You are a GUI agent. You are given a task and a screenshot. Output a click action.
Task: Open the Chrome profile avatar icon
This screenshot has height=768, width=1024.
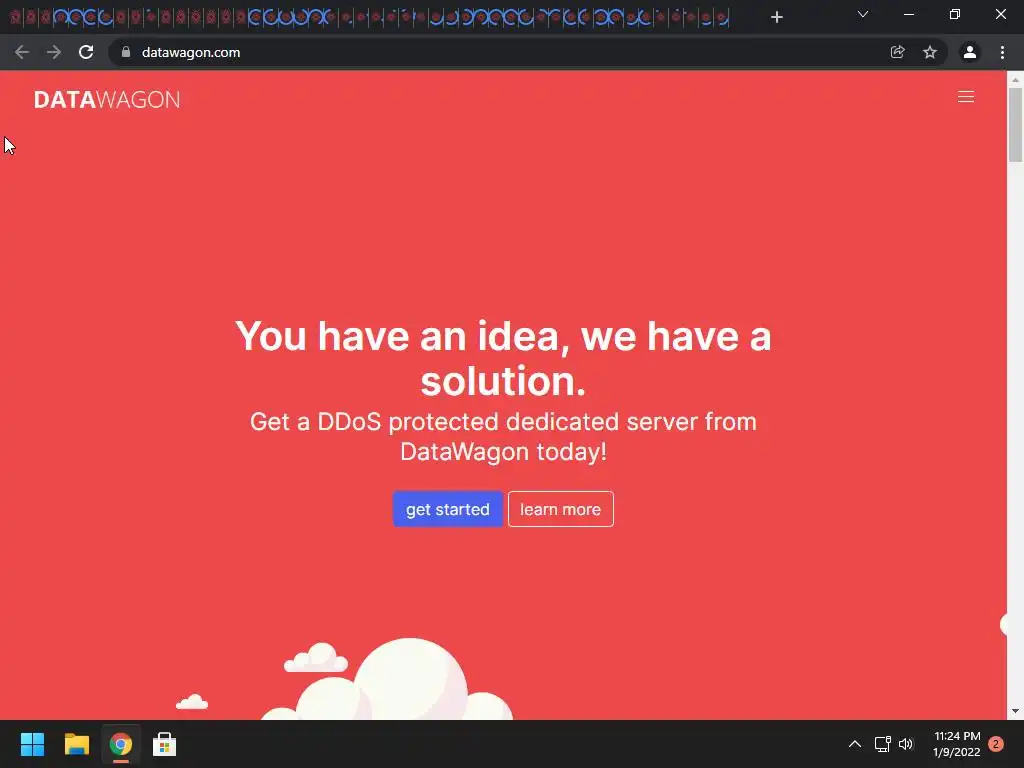(x=969, y=52)
